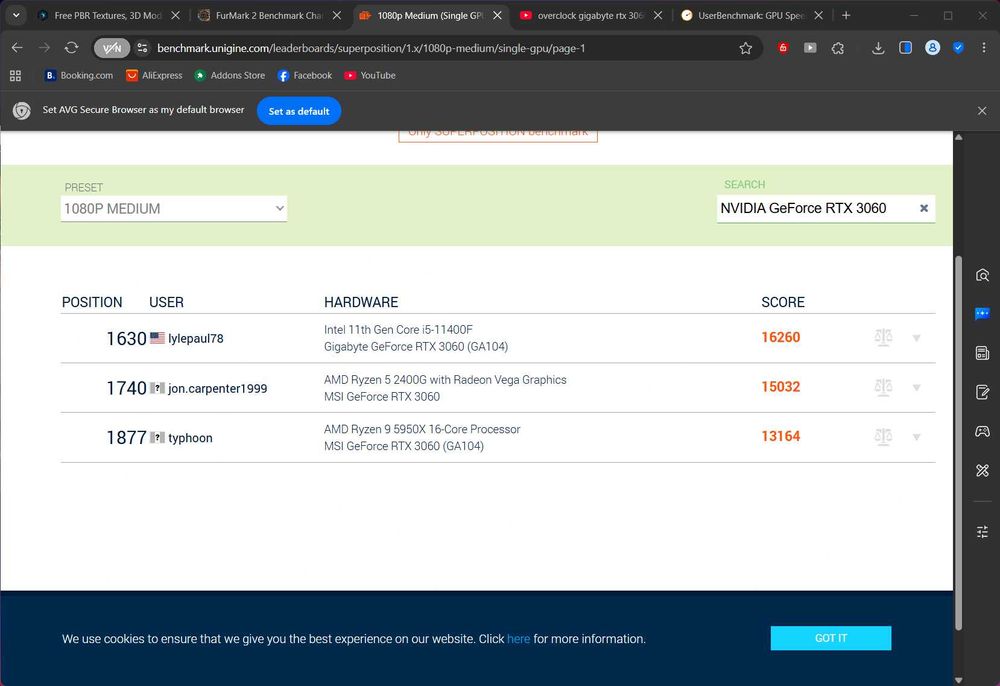
Task: Open the apps grid in bookmarks bar
Action: click(x=16, y=76)
